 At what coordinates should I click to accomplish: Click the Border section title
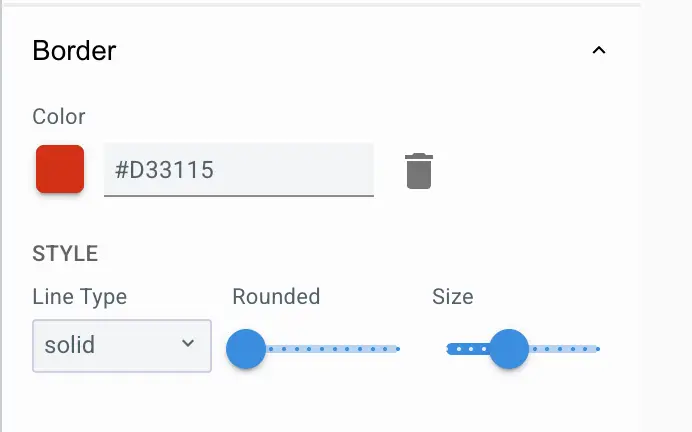pyautogui.click(x=75, y=51)
